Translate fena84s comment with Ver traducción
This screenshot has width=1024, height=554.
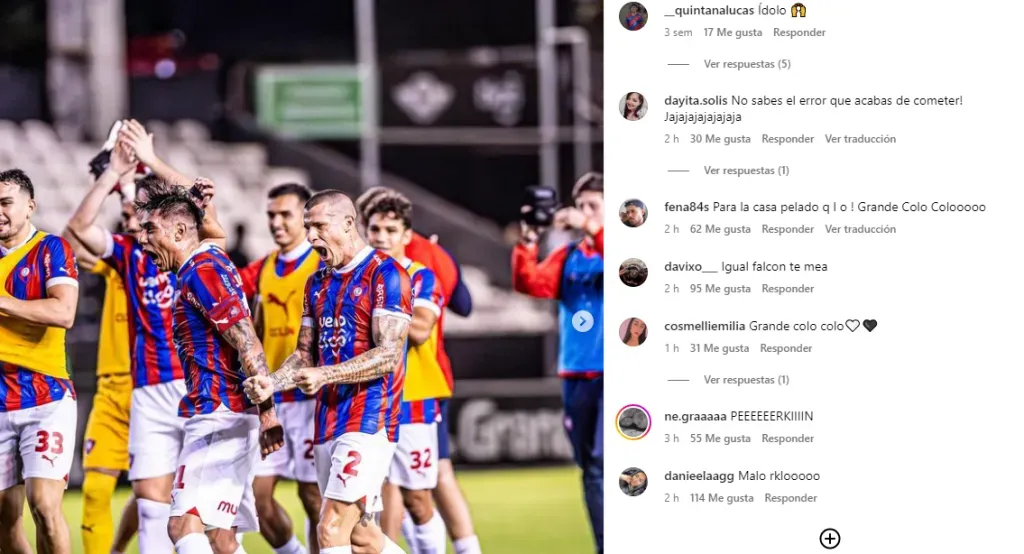click(860, 229)
